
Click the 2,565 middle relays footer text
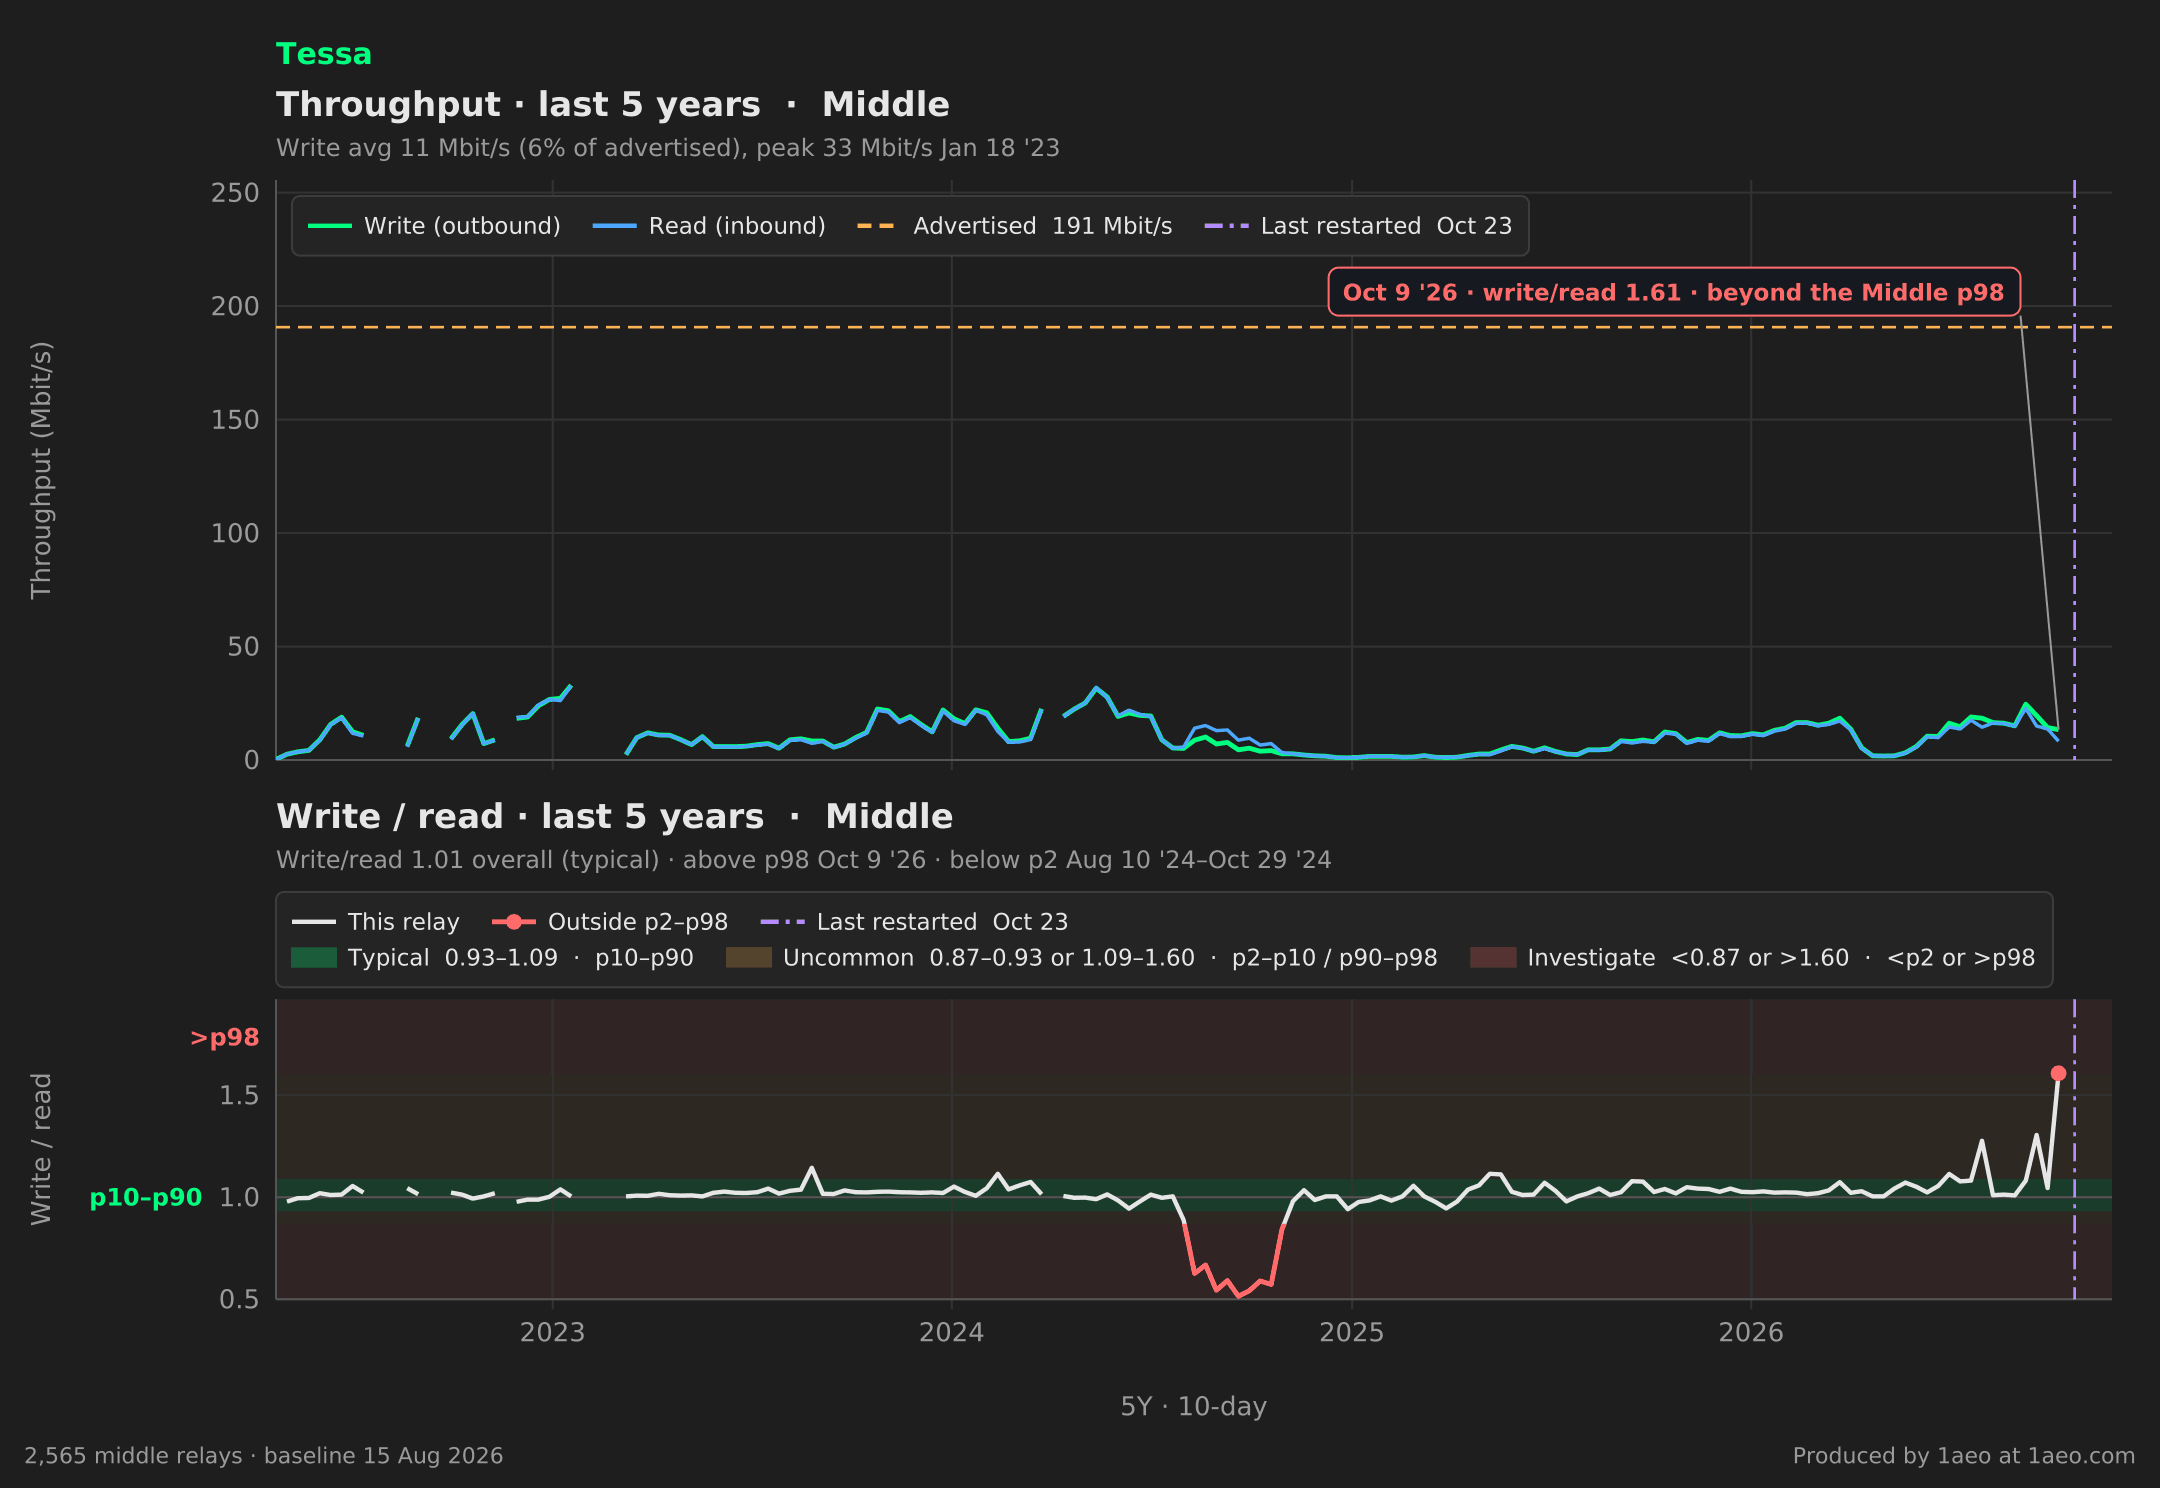coord(264,1456)
